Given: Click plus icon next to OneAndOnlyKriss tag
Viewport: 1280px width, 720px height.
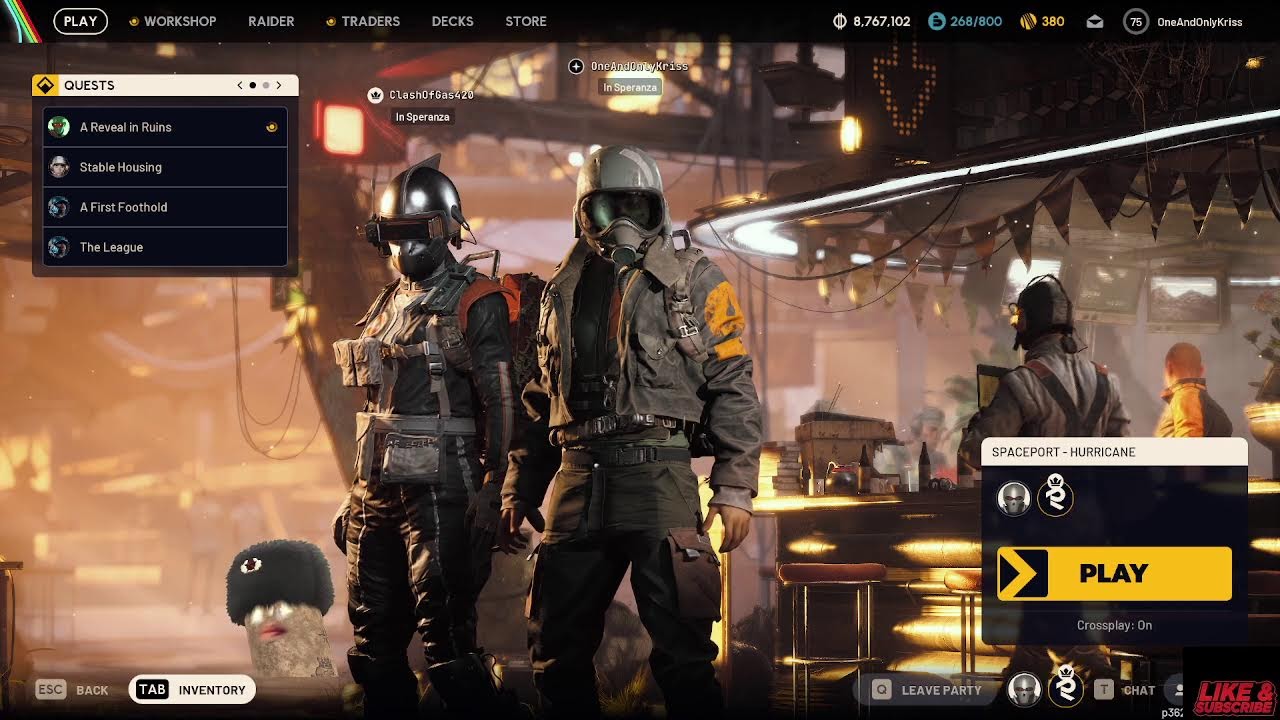Looking at the screenshot, I should pos(576,66).
